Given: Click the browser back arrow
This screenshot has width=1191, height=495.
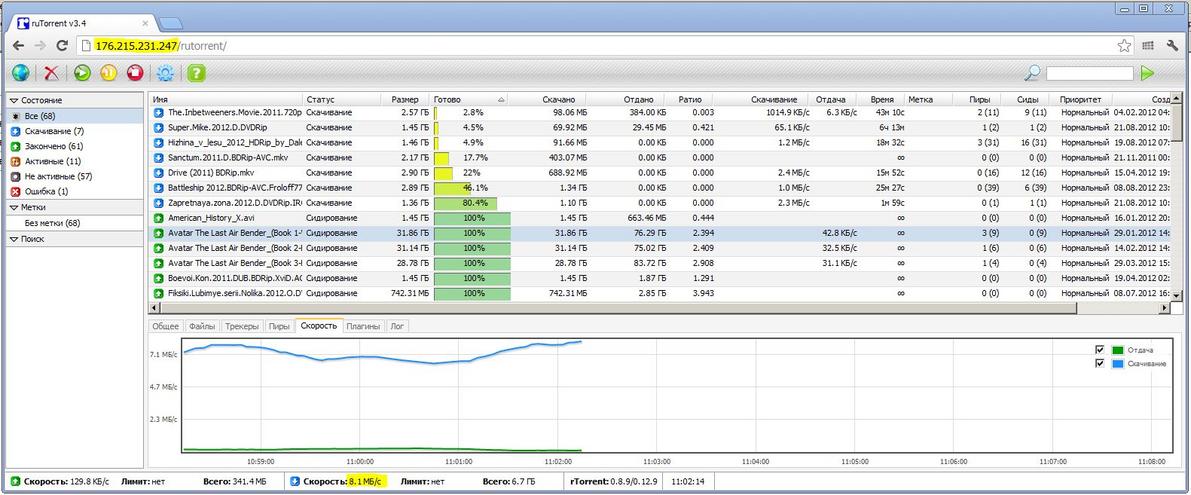Looking at the screenshot, I should [18, 46].
